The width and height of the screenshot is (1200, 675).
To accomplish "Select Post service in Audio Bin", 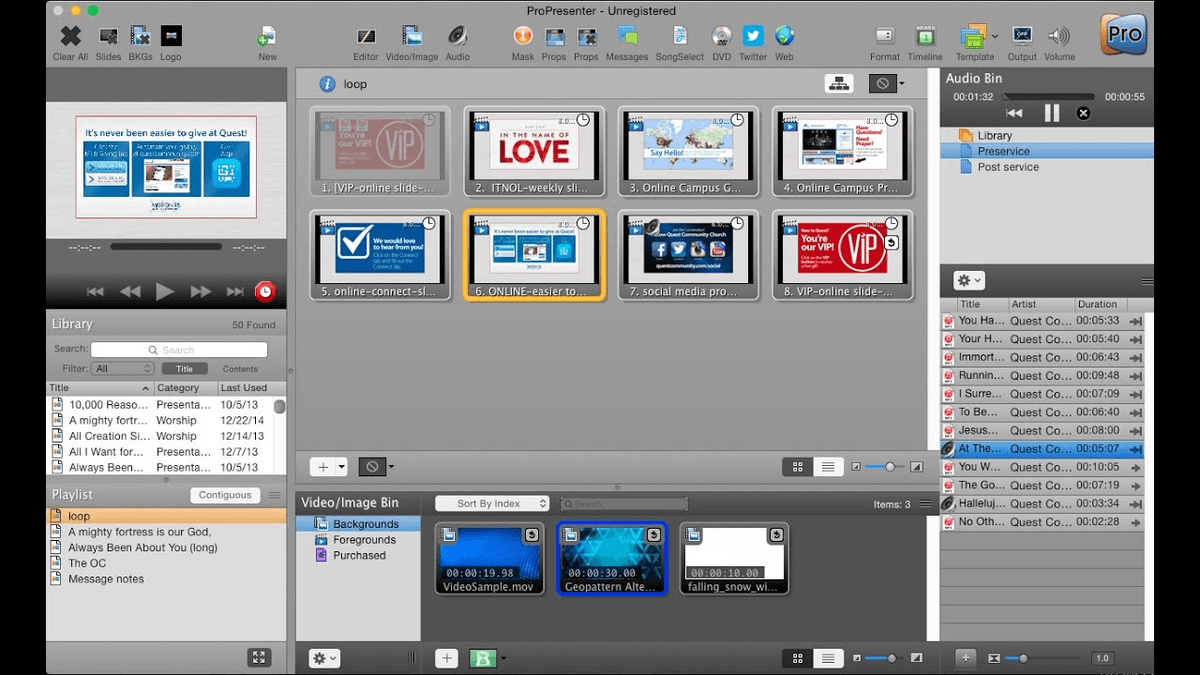I will (x=1007, y=167).
